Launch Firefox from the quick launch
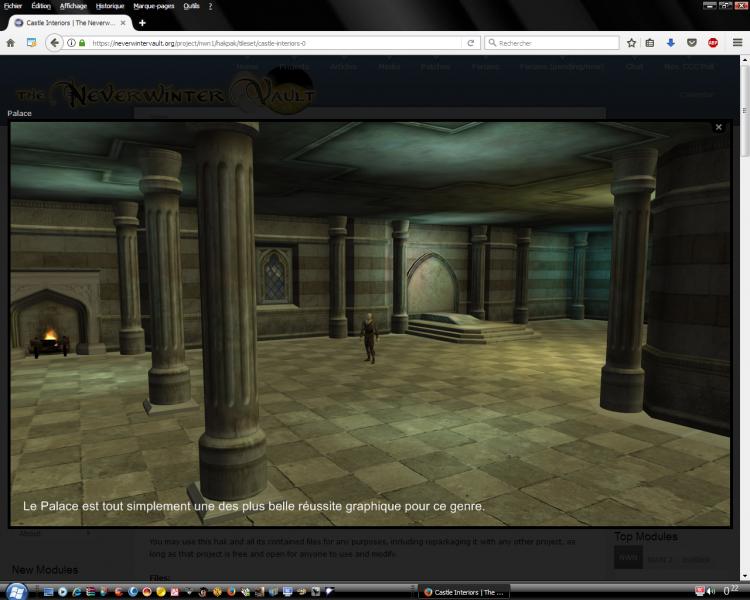 coord(231,592)
